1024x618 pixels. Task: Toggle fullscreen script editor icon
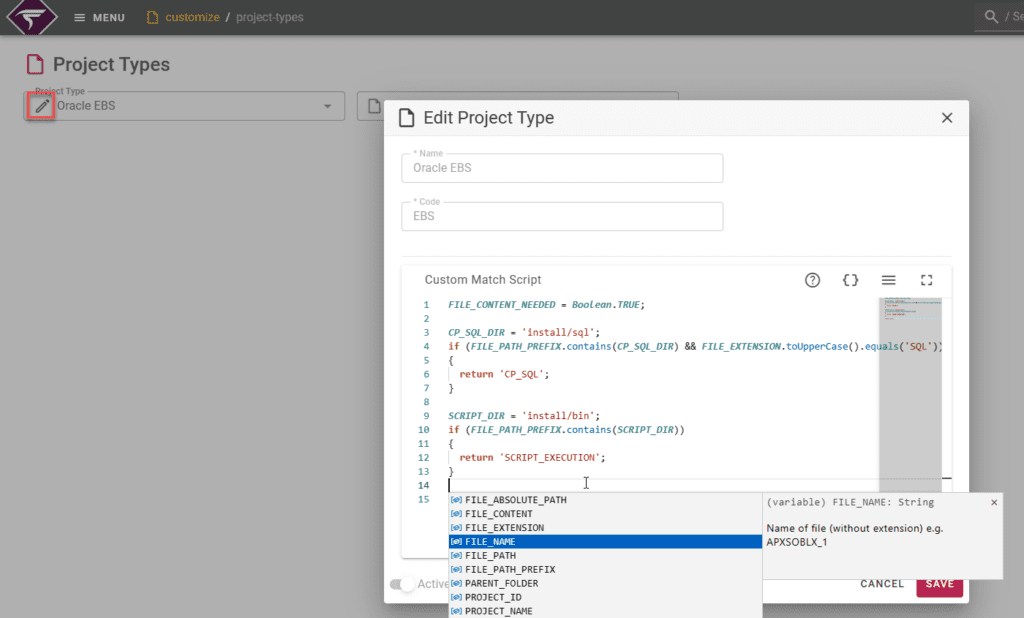[927, 280]
